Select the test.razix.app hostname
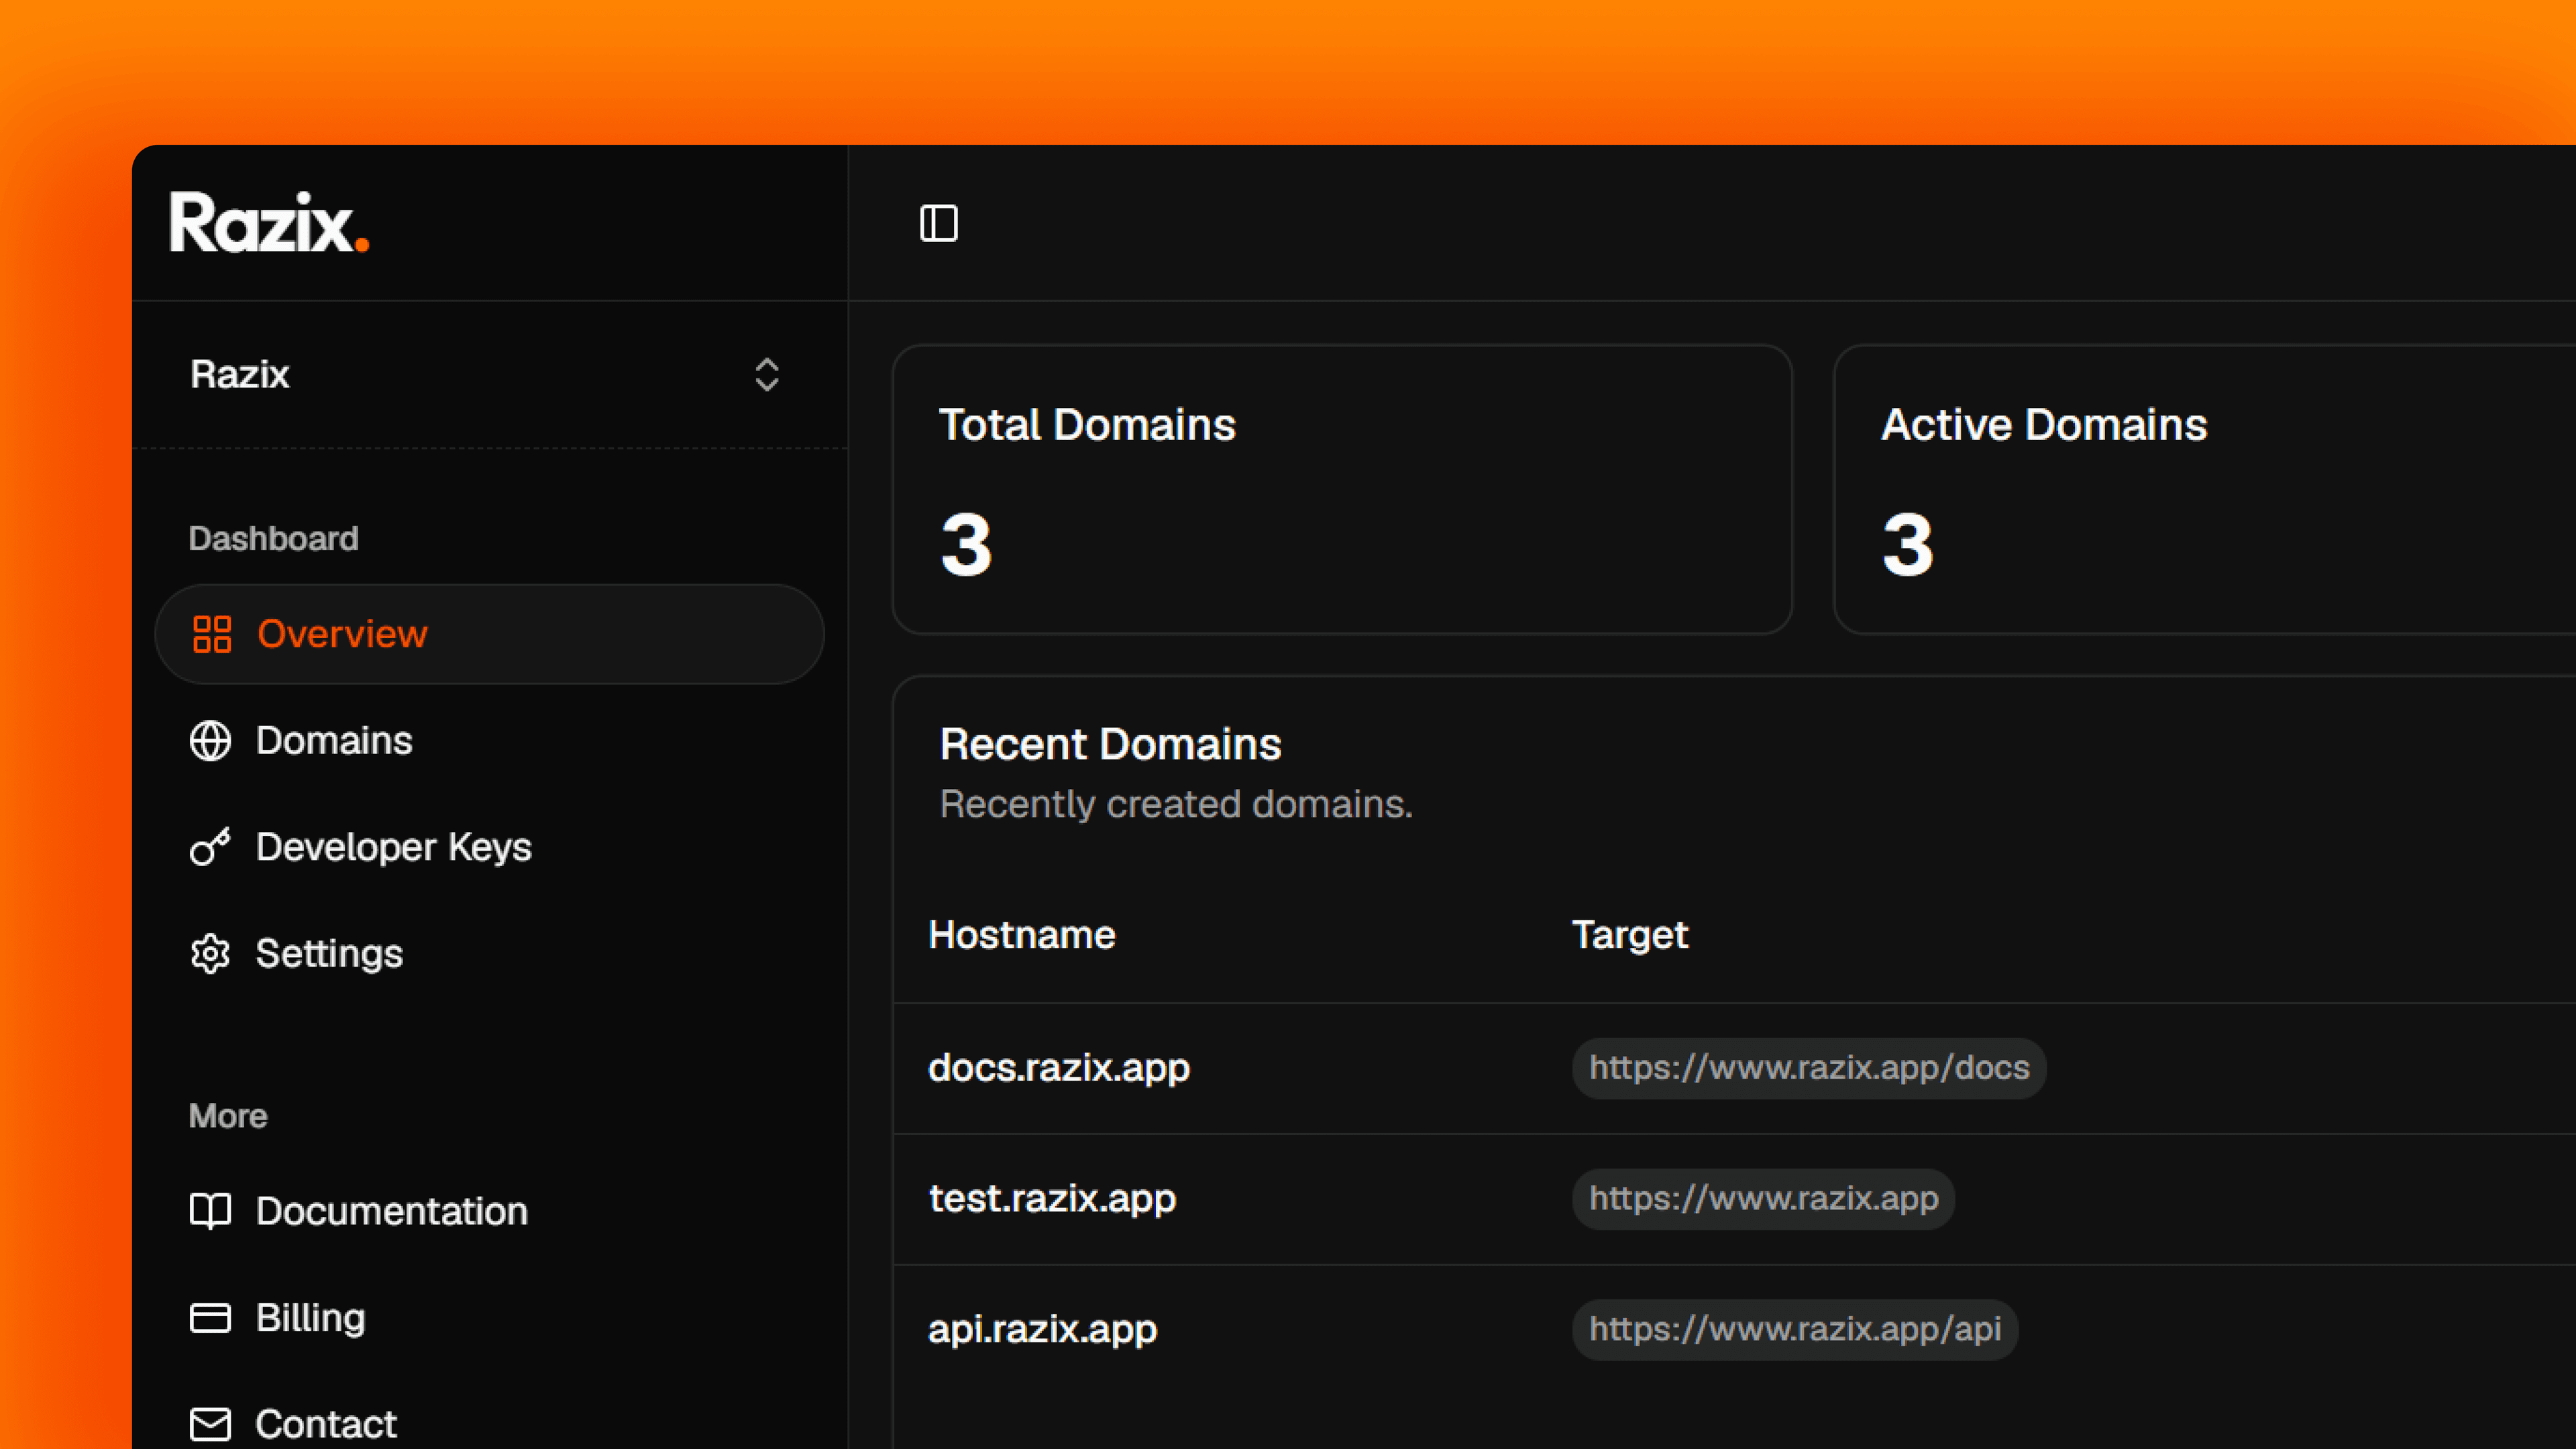Screen dimensions: 2576x1449 1052,1198
